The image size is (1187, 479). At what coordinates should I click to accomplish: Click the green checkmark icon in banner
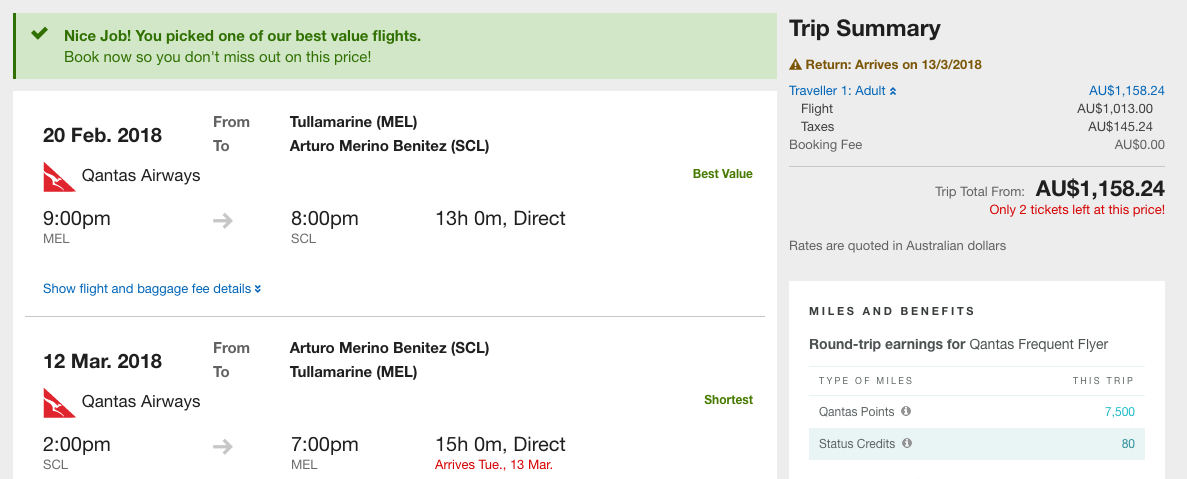tap(40, 34)
